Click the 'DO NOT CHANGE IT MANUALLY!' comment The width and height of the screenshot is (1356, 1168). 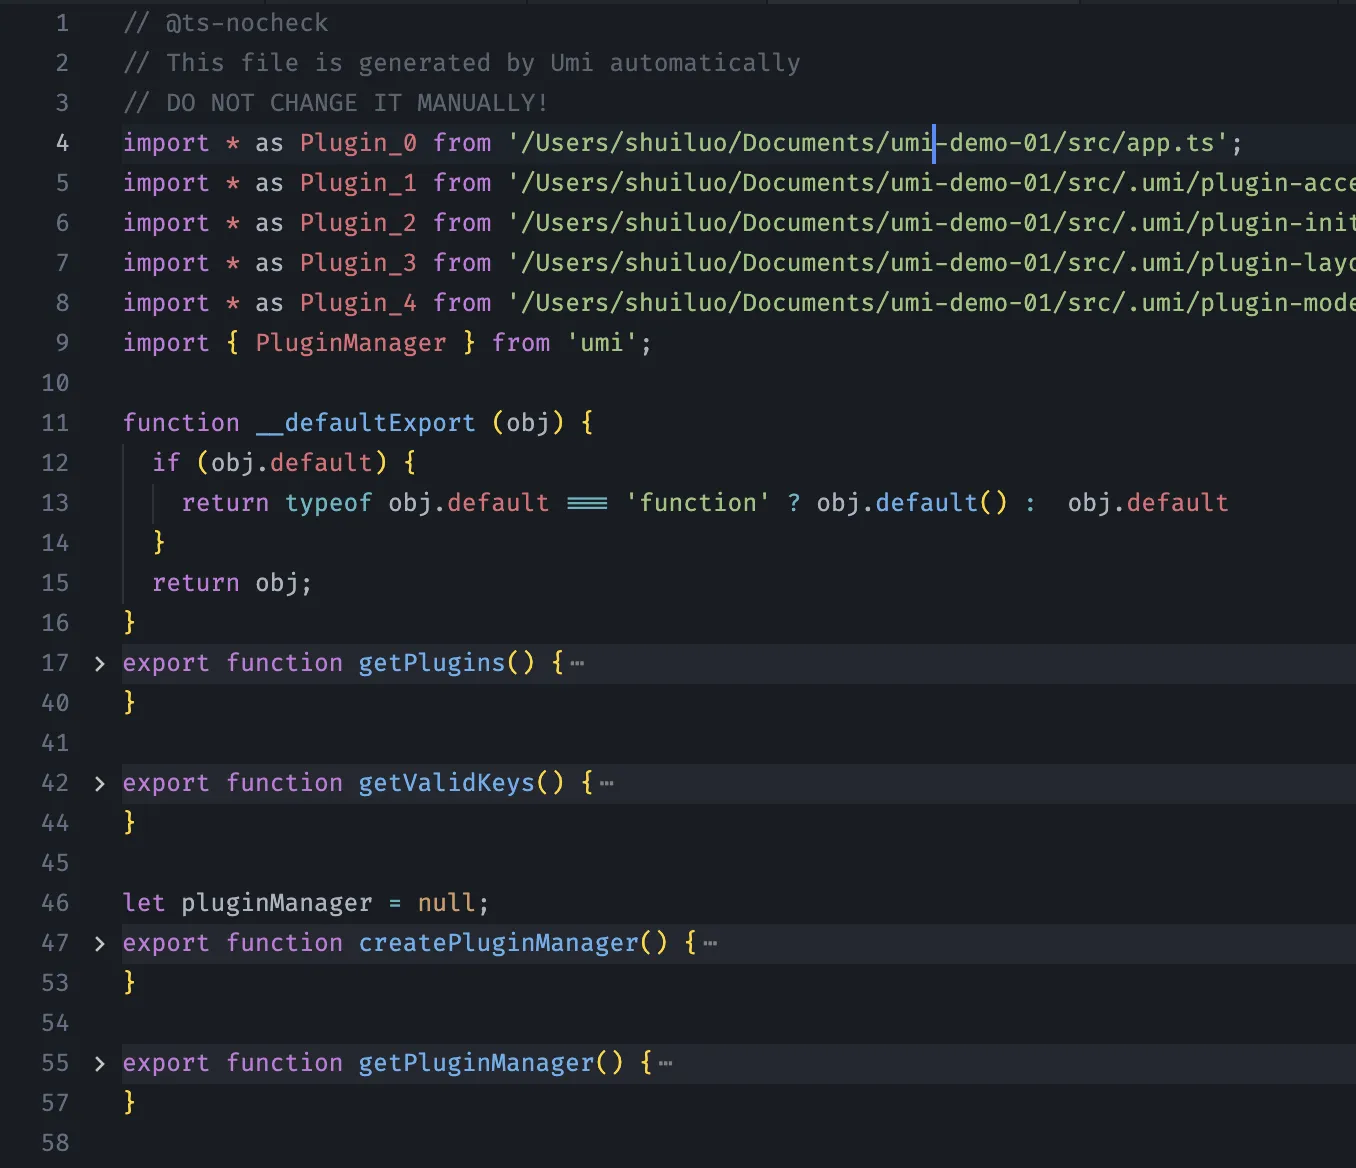pos(357,103)
